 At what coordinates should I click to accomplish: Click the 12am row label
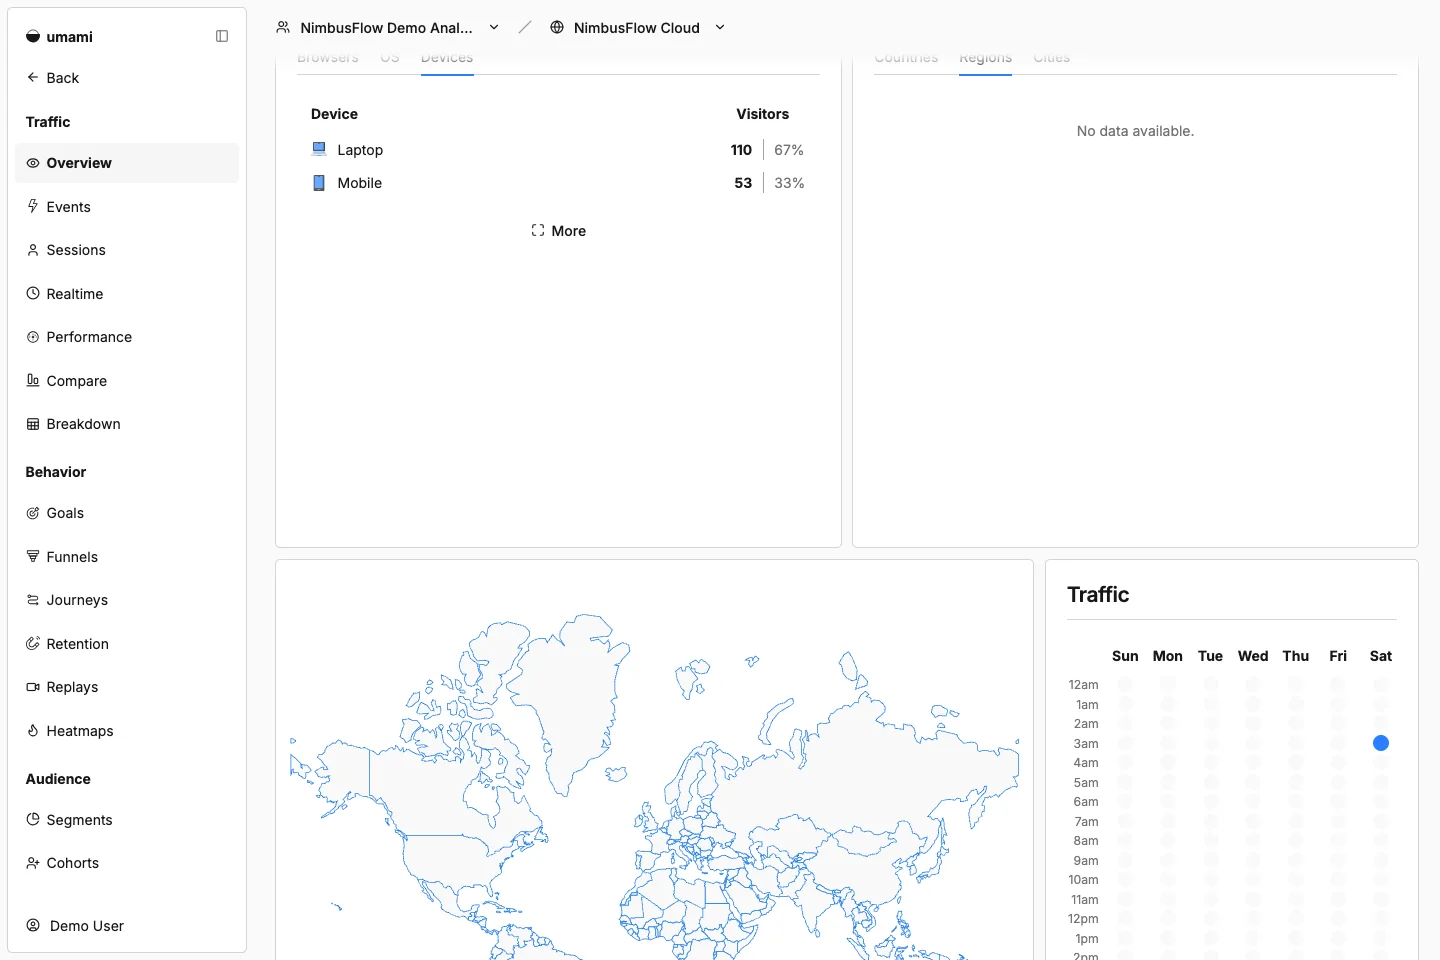tap(1083, 685)
